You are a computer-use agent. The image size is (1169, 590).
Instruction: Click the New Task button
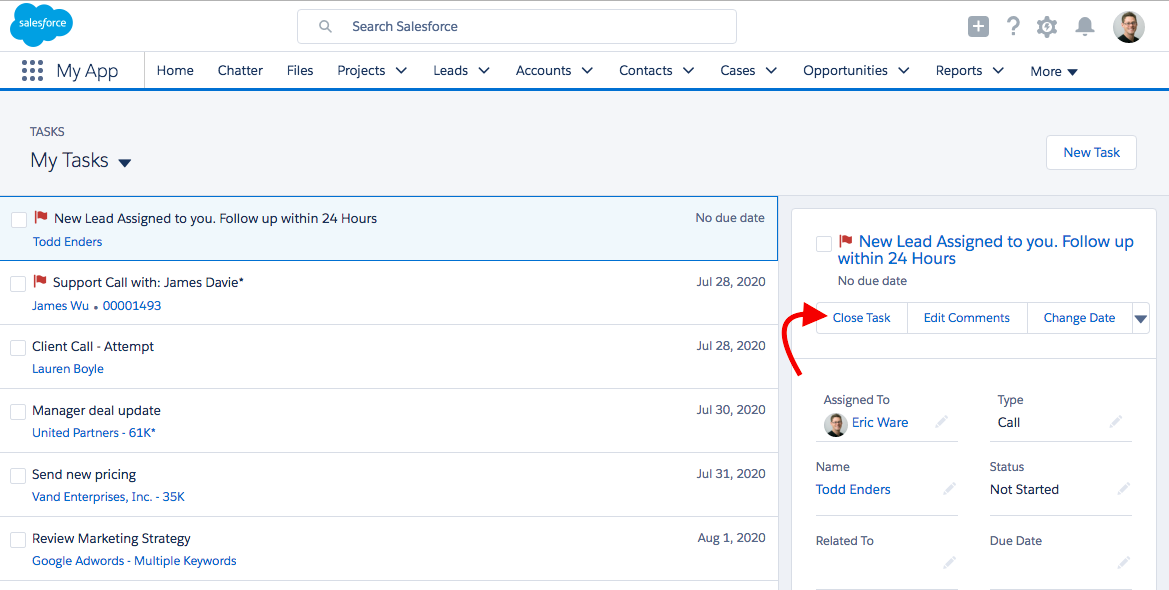point(1091,152)
